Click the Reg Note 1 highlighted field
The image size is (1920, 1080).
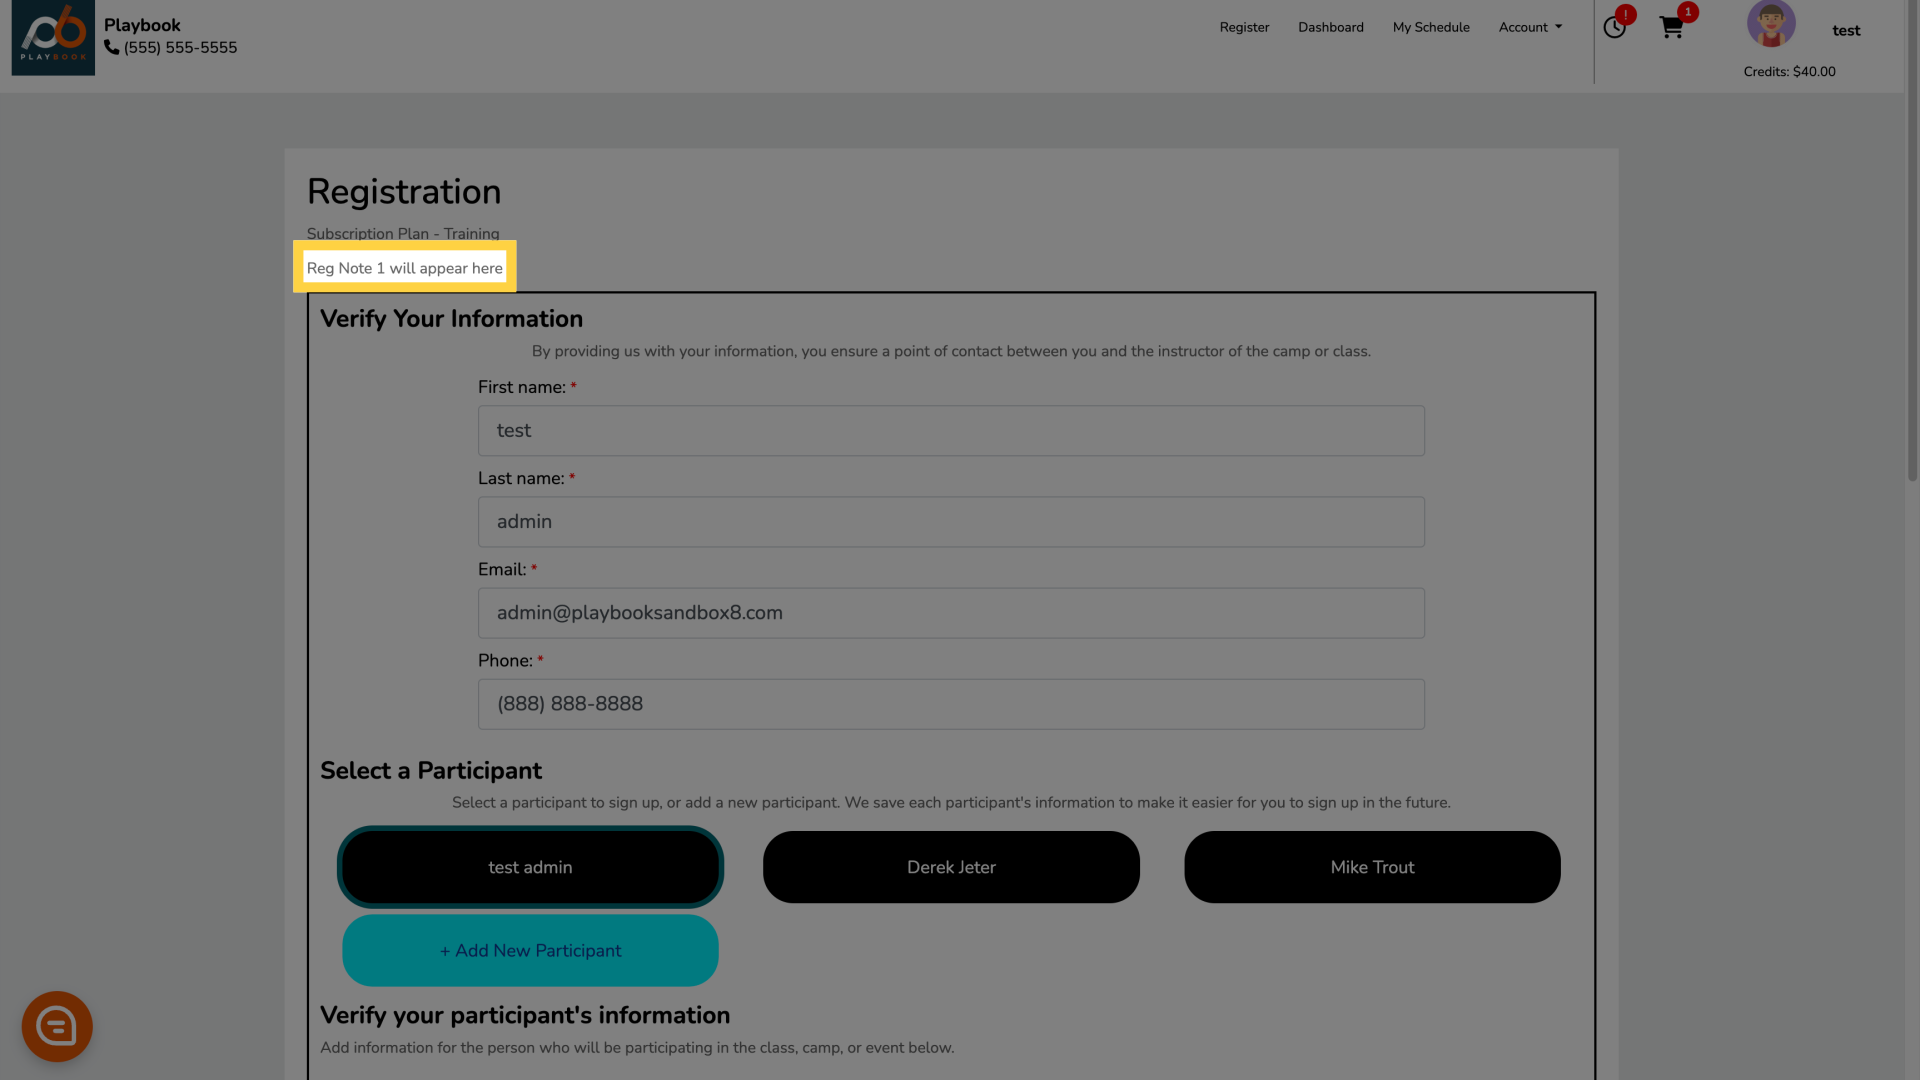pyautogui.click(x=404, y=268)
